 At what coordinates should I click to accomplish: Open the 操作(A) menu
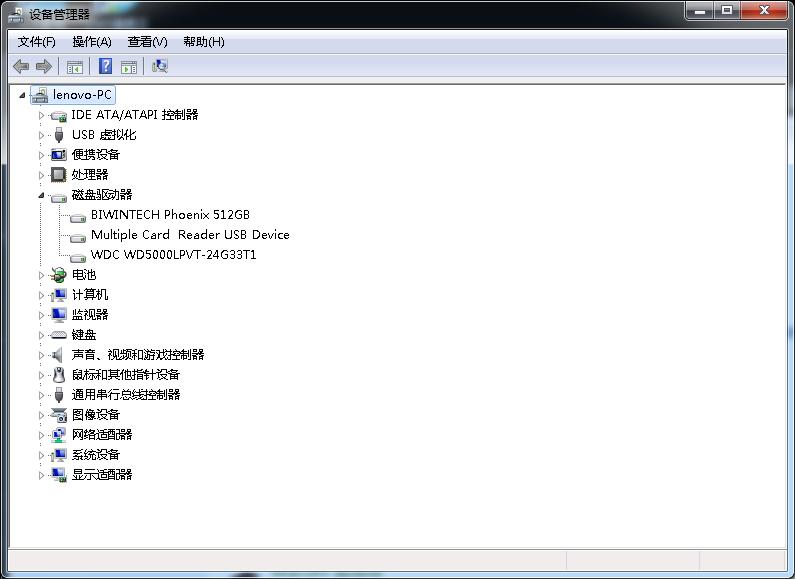[x=92, y=42]
